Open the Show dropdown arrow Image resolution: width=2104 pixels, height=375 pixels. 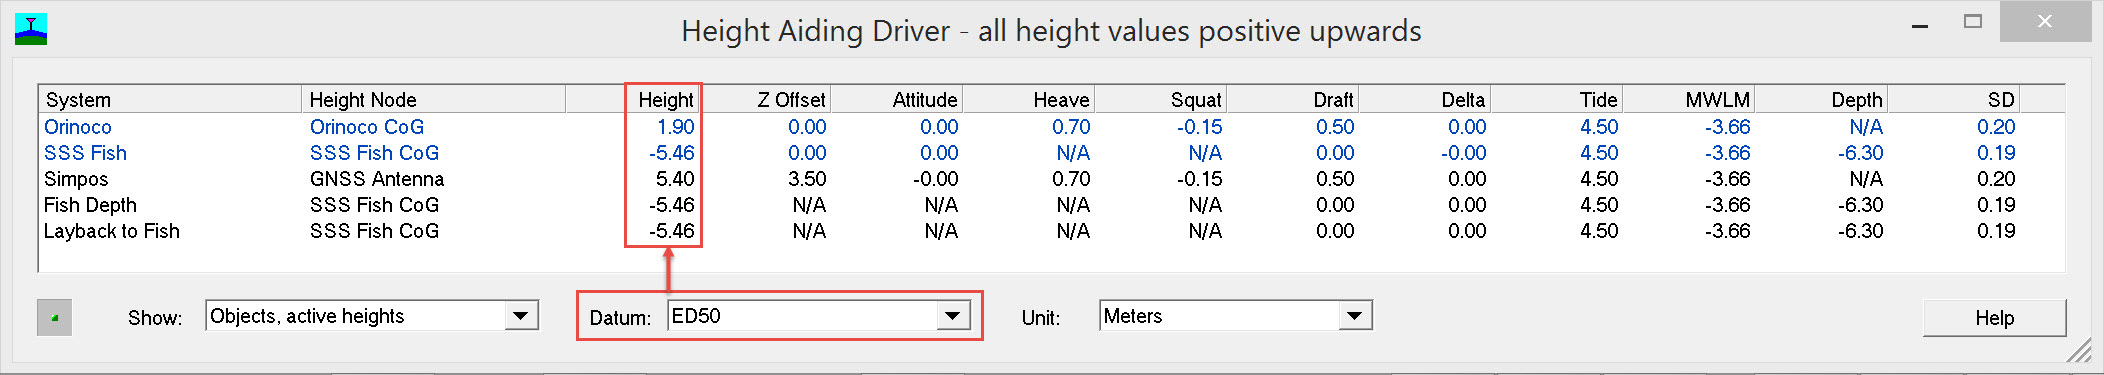point(520,316)
